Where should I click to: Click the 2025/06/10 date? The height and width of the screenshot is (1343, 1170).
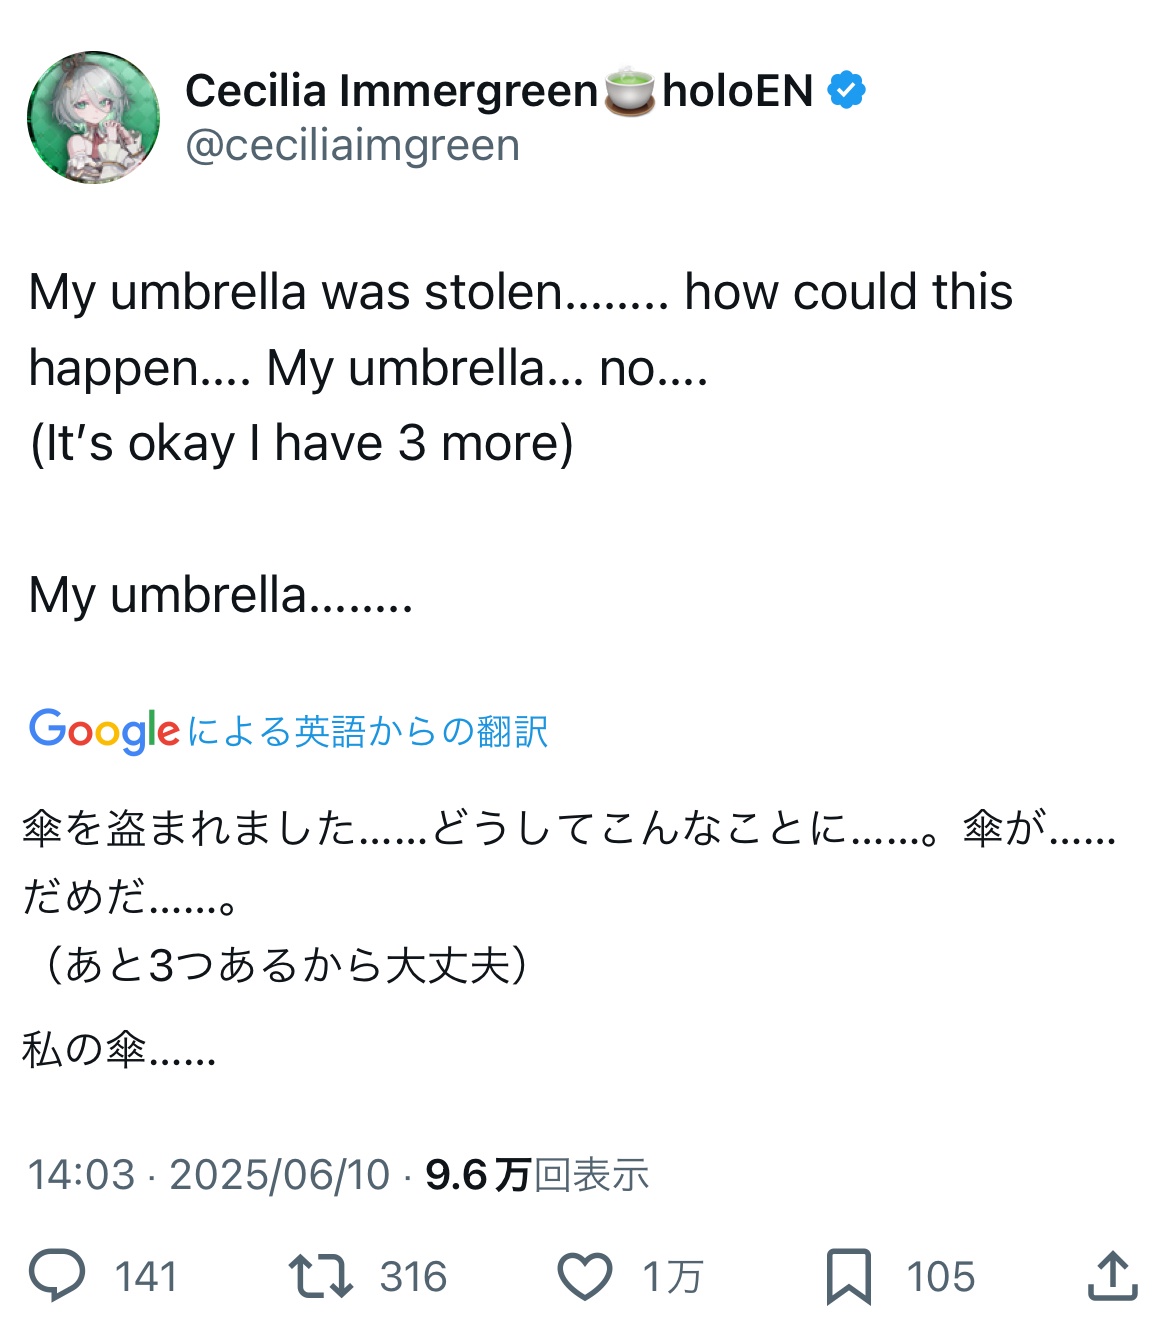point(279,1175)
